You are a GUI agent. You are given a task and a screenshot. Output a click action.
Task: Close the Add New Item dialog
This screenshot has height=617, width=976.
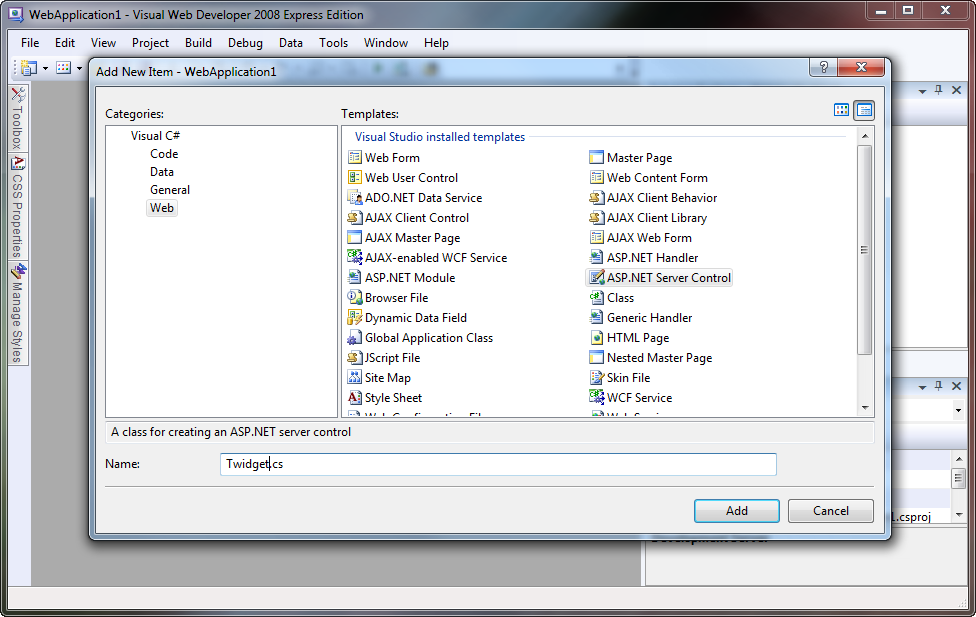(x=861, y=67)
